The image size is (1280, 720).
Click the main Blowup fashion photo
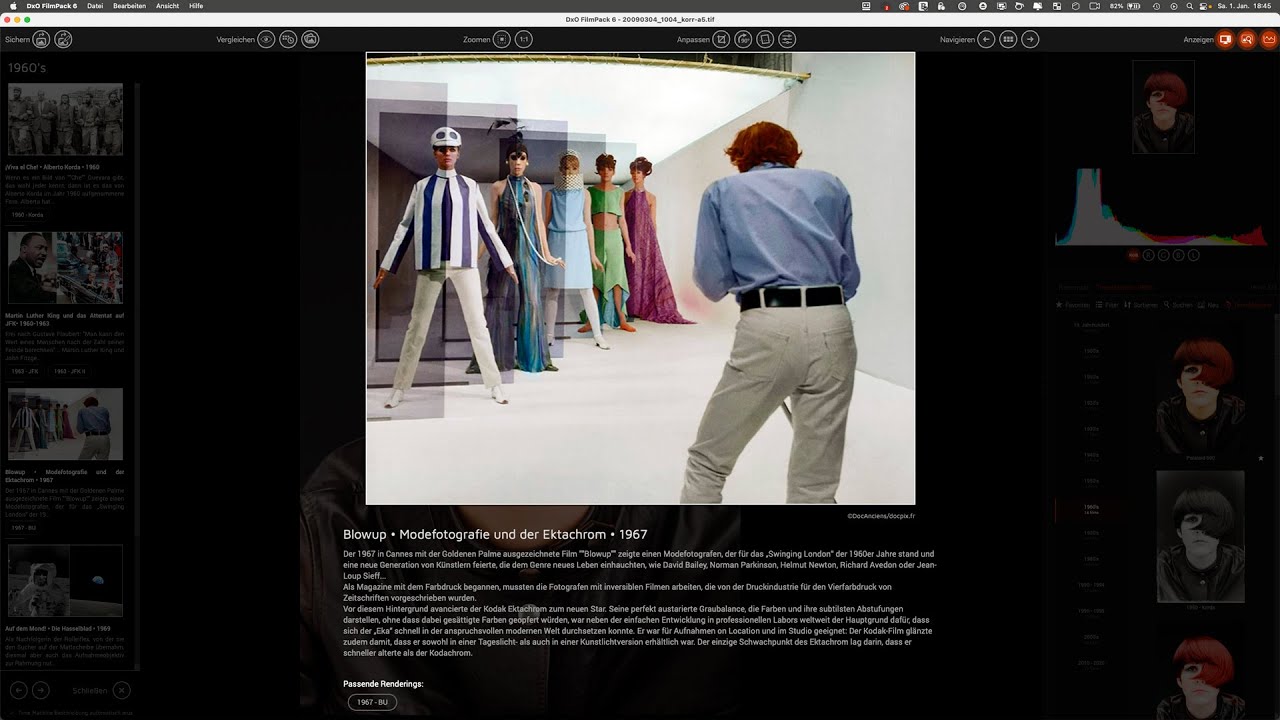click(x=640, y=278)
